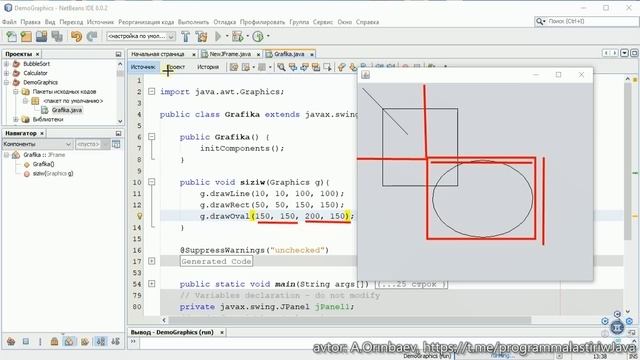The image size is (640, 360).
Task: Switch to the Начальная страница tab
Action: (x=158, y=54)
